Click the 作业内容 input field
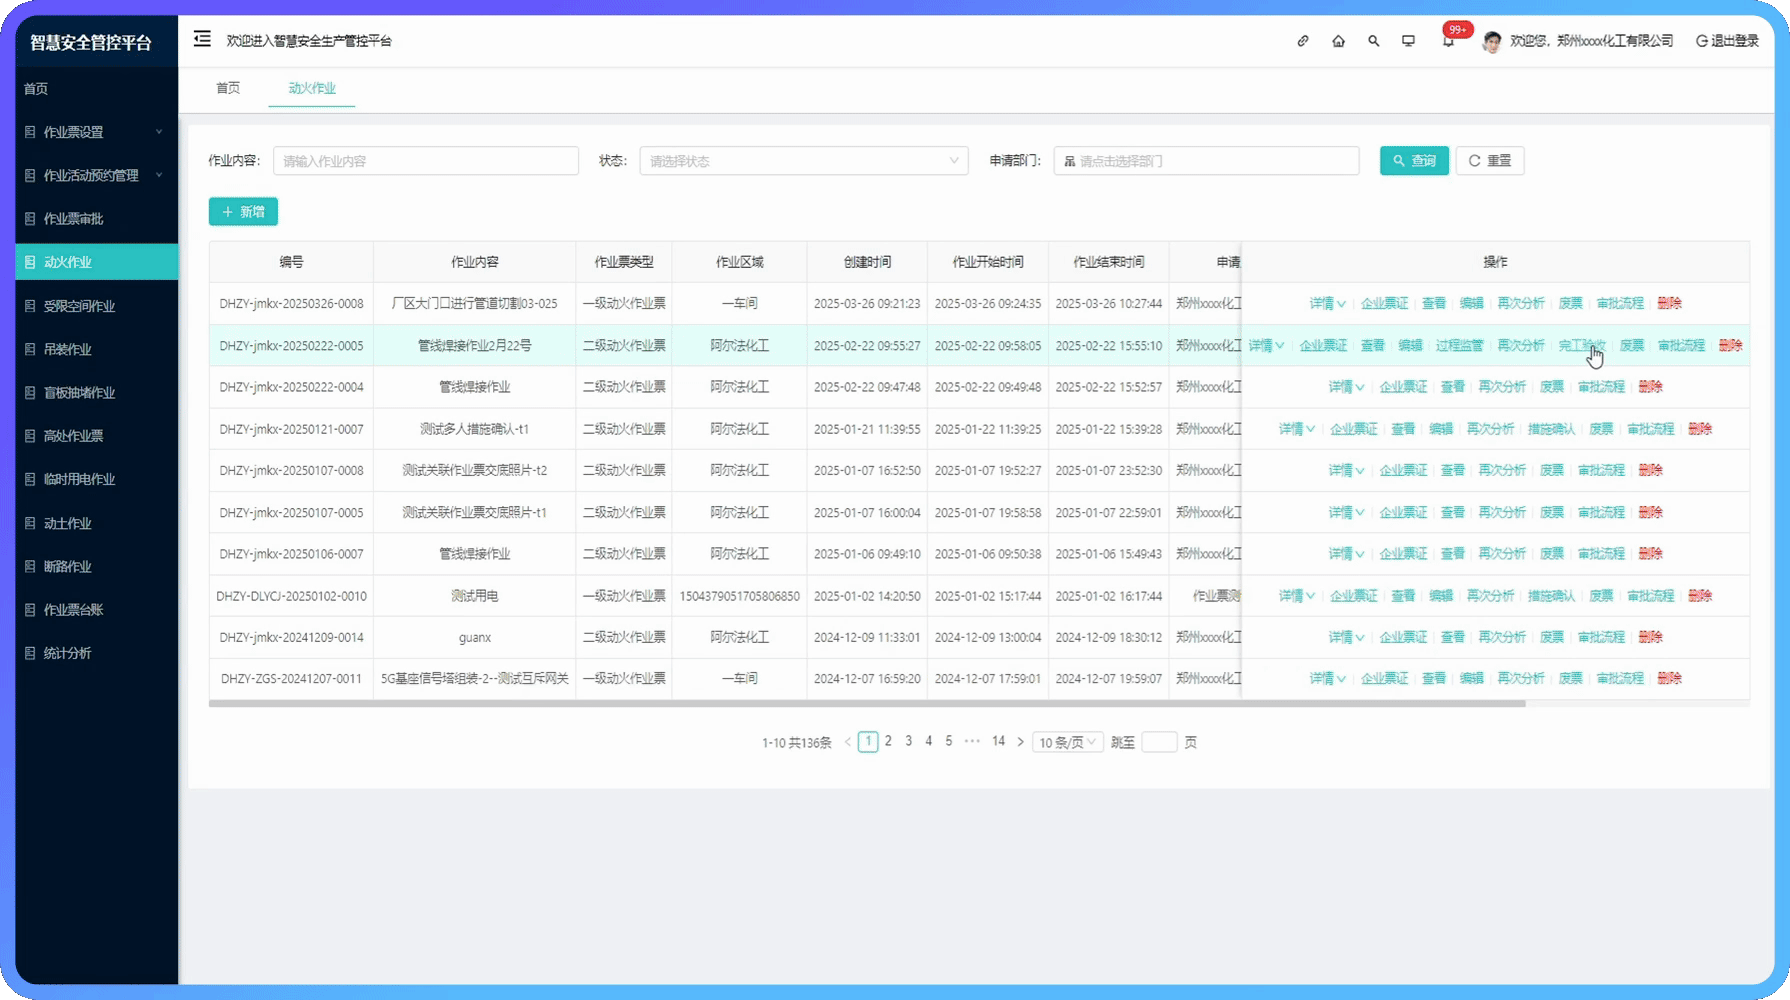 point(426,161)
